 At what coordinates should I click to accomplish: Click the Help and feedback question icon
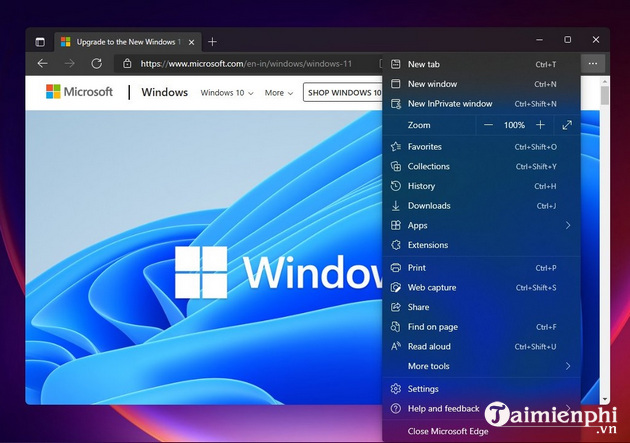click(396, 408)
